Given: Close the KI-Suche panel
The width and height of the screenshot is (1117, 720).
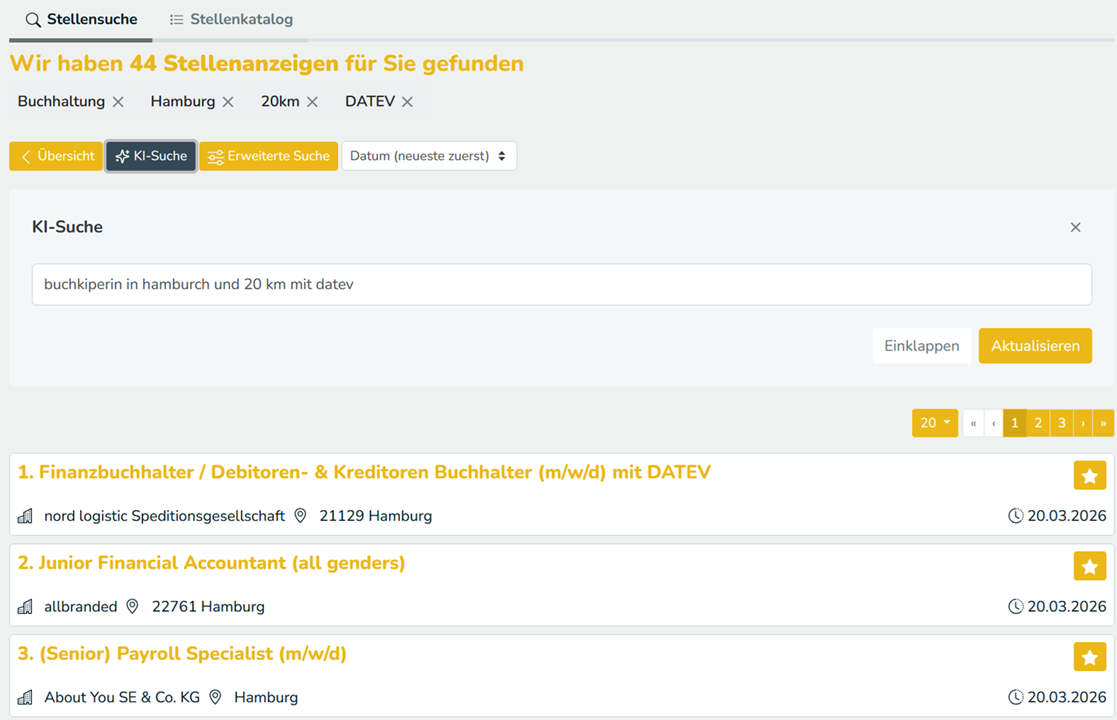Looking at the screenshot, I should [1075, 228].
